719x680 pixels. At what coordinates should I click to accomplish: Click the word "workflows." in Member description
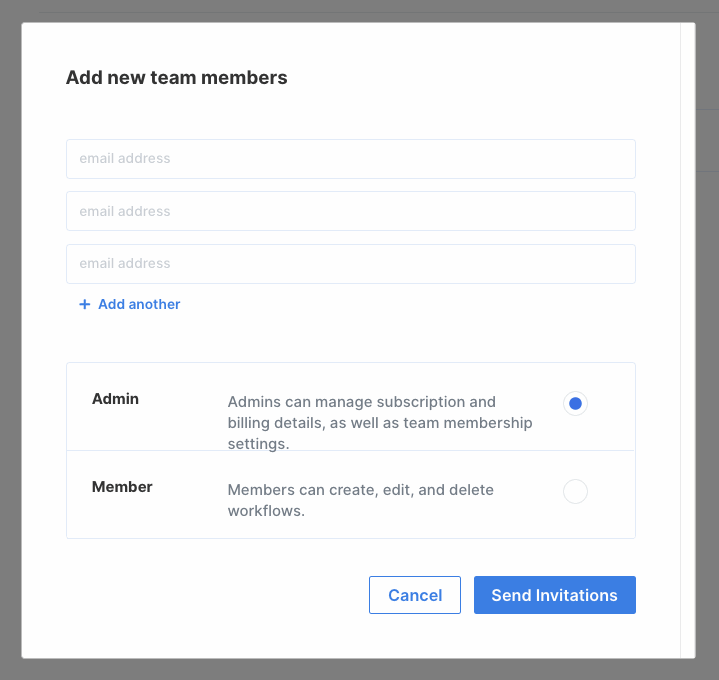click(x=266, y=511)
